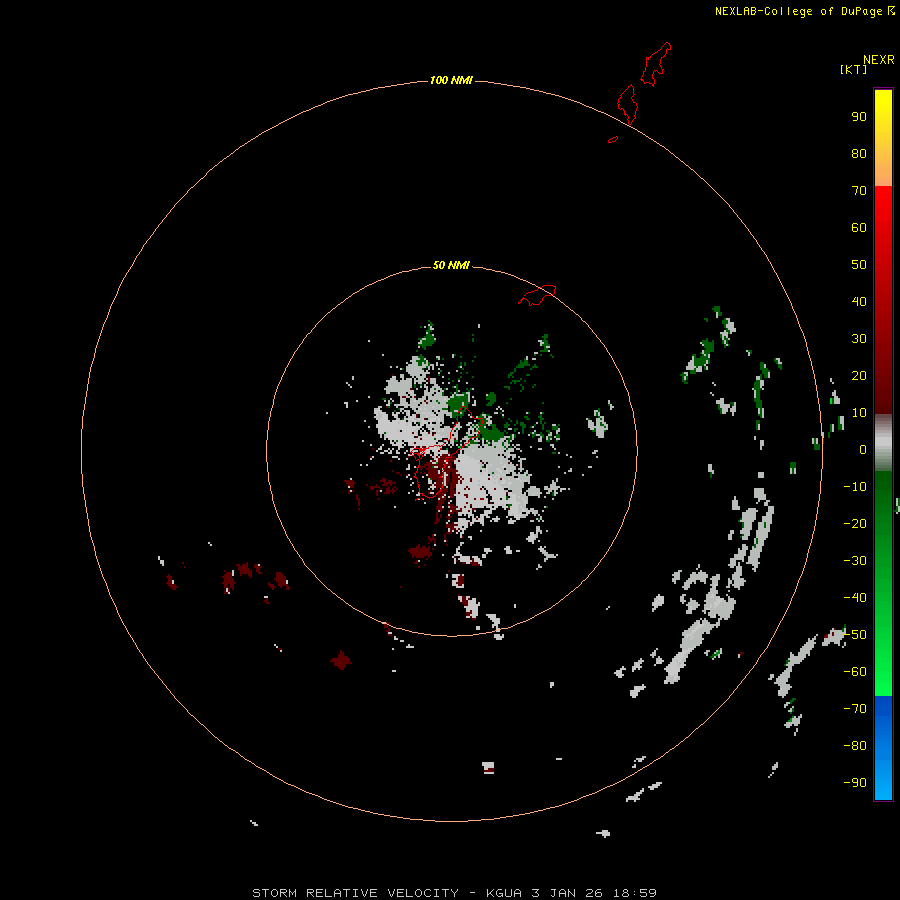Screen dimensions: 900x900
Task: Click the -90 value on the velocity scale
Action: pyautogui.click(x=855, y=783)
